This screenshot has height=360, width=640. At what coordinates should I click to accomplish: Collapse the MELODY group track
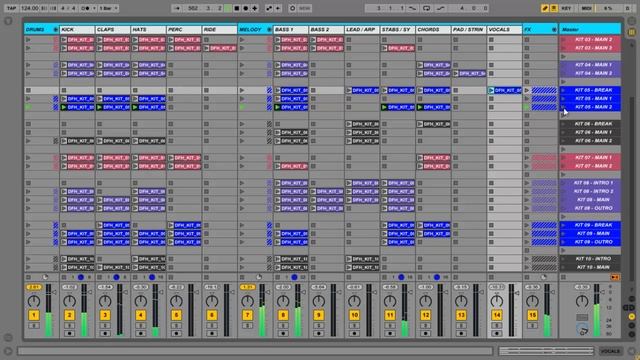[269, 30]
